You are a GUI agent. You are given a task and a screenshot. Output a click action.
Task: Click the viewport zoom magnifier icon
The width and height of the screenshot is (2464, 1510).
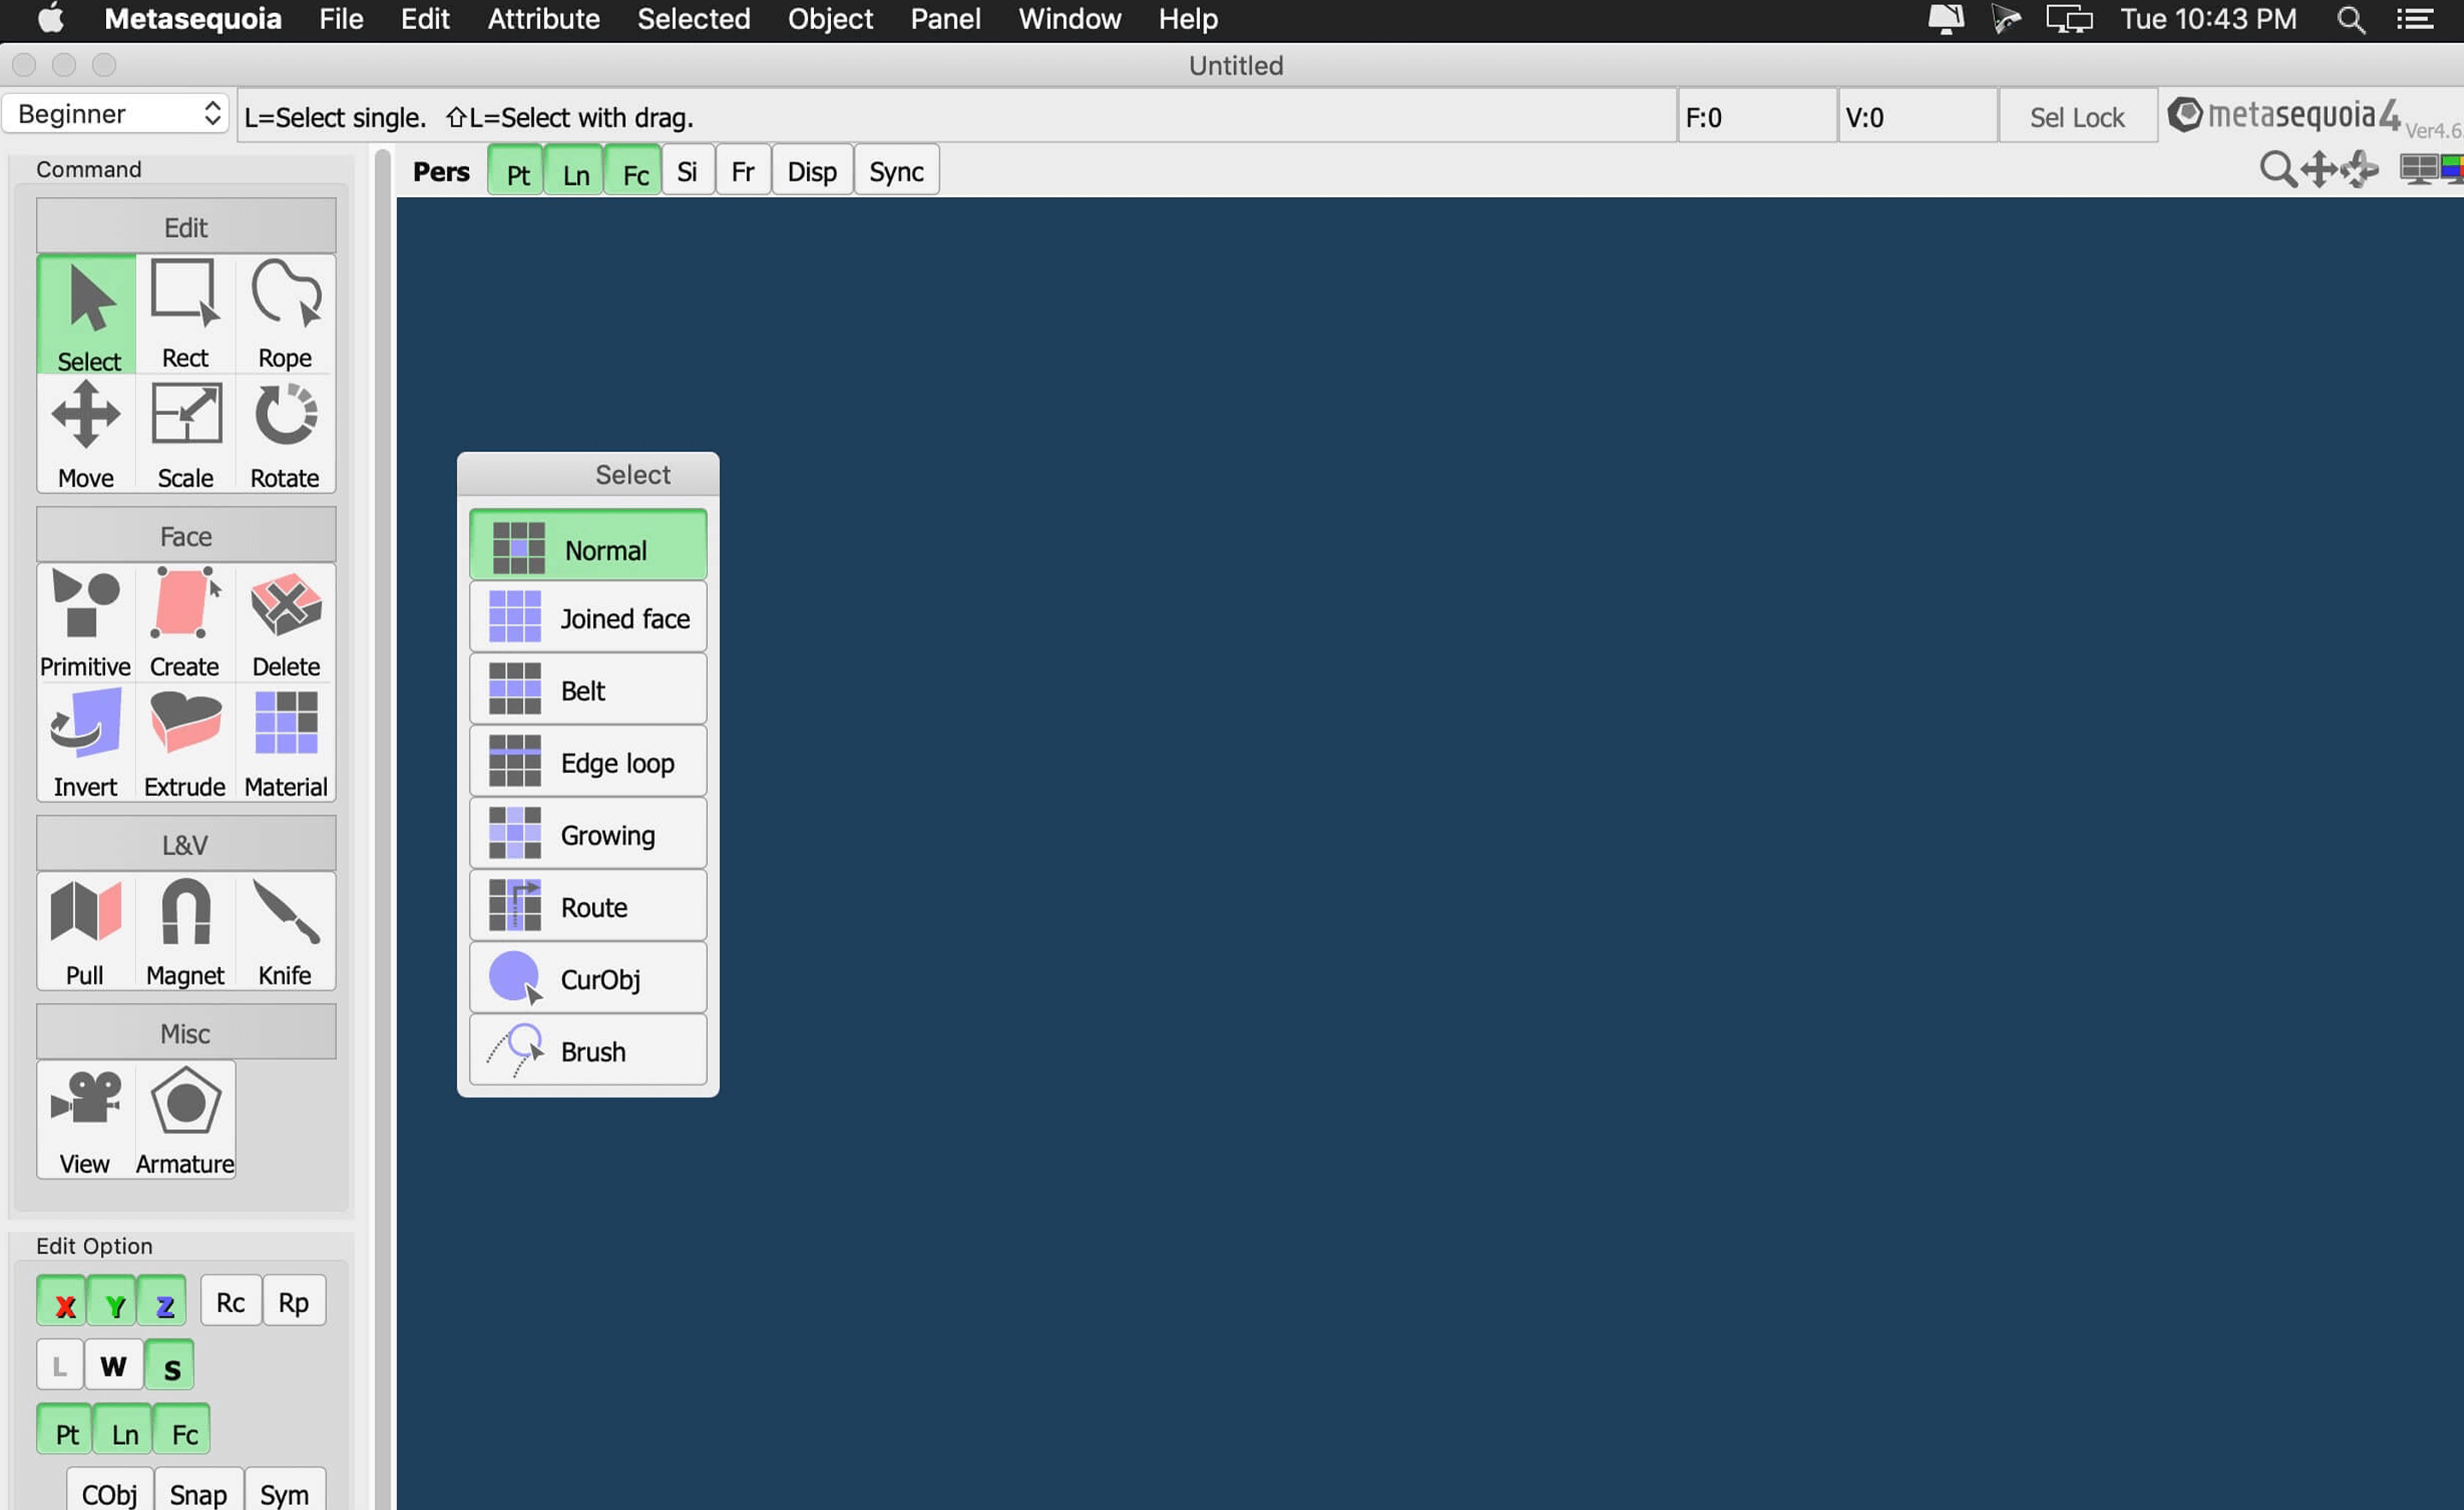[2278, 170]
